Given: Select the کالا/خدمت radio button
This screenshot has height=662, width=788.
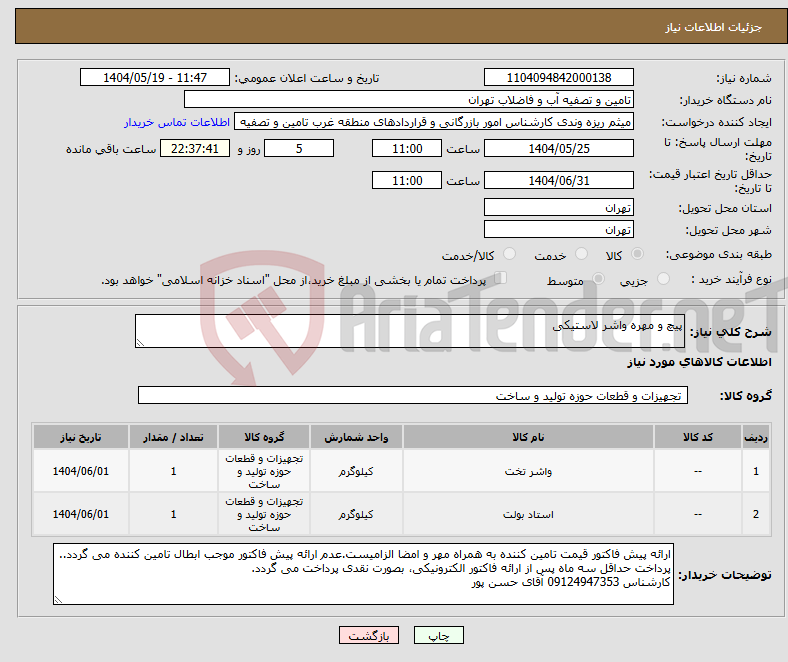Looking at the screenshot, I should click(510, 254).
